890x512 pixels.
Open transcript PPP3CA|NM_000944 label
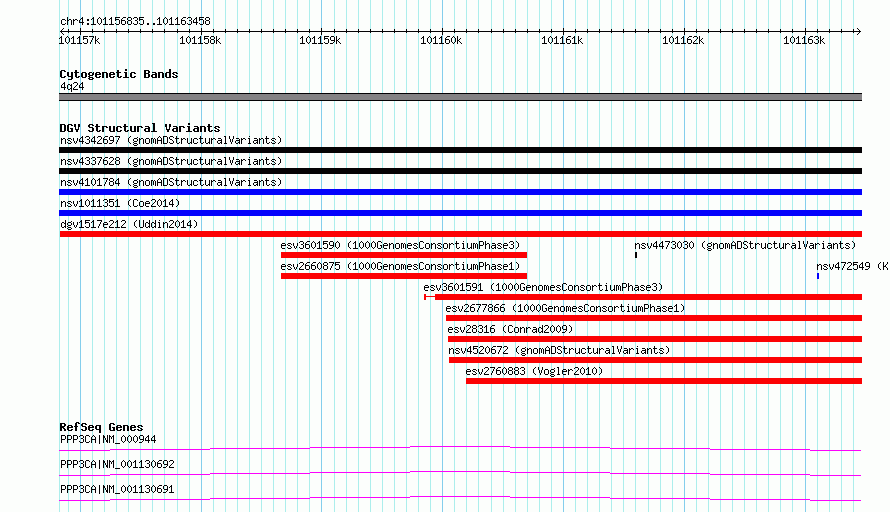(x=108, y=439)
